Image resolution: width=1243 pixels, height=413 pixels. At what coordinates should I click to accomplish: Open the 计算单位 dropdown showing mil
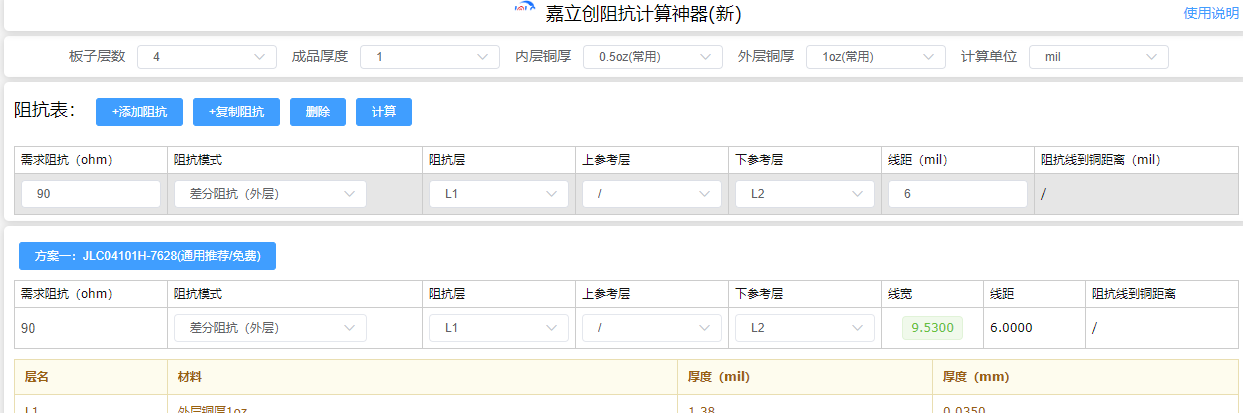(1099, 57)
